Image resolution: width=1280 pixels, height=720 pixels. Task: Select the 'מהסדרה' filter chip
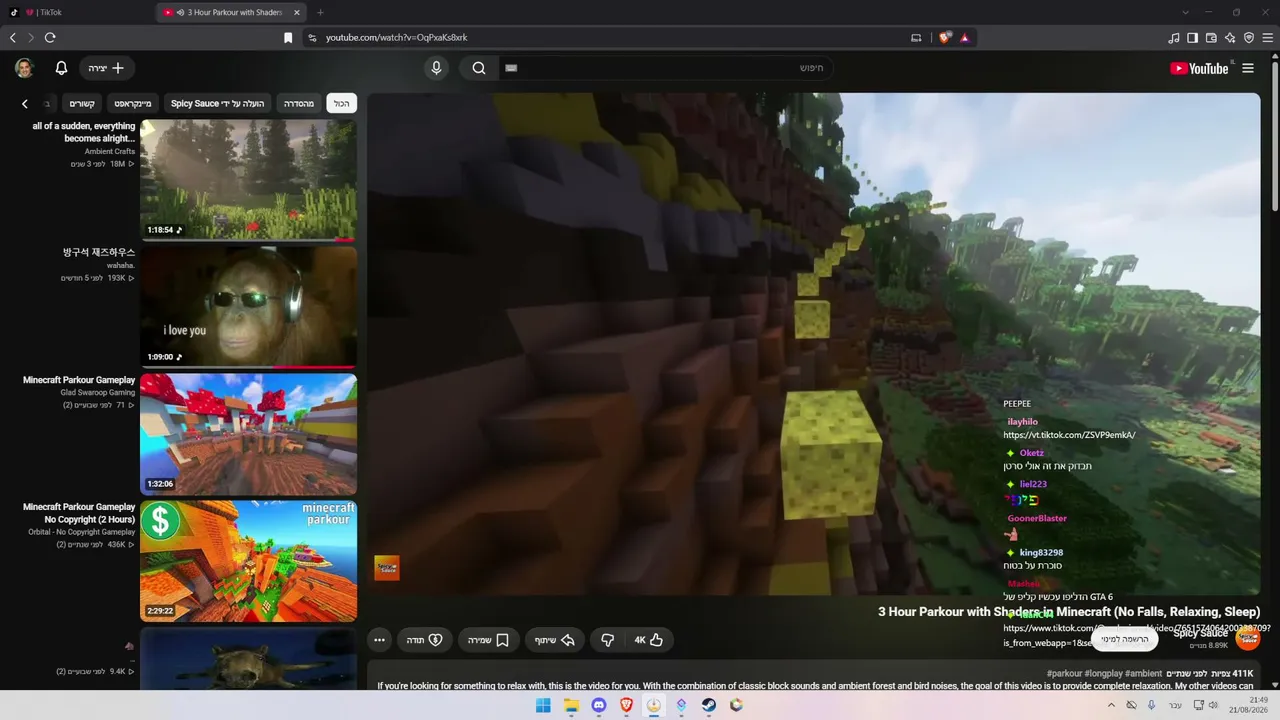(x=299, y=103)
